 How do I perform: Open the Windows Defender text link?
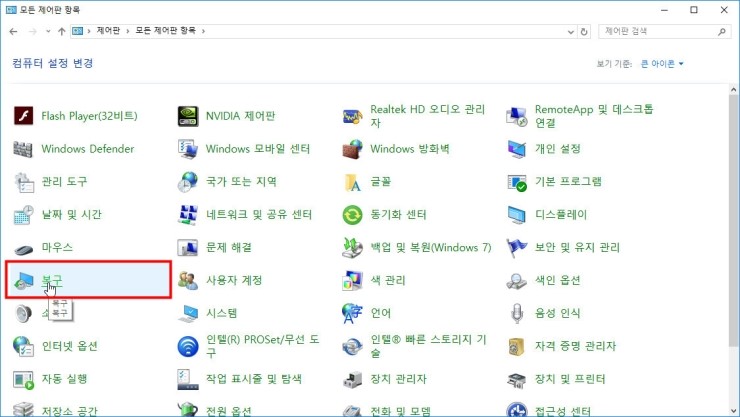88,149
